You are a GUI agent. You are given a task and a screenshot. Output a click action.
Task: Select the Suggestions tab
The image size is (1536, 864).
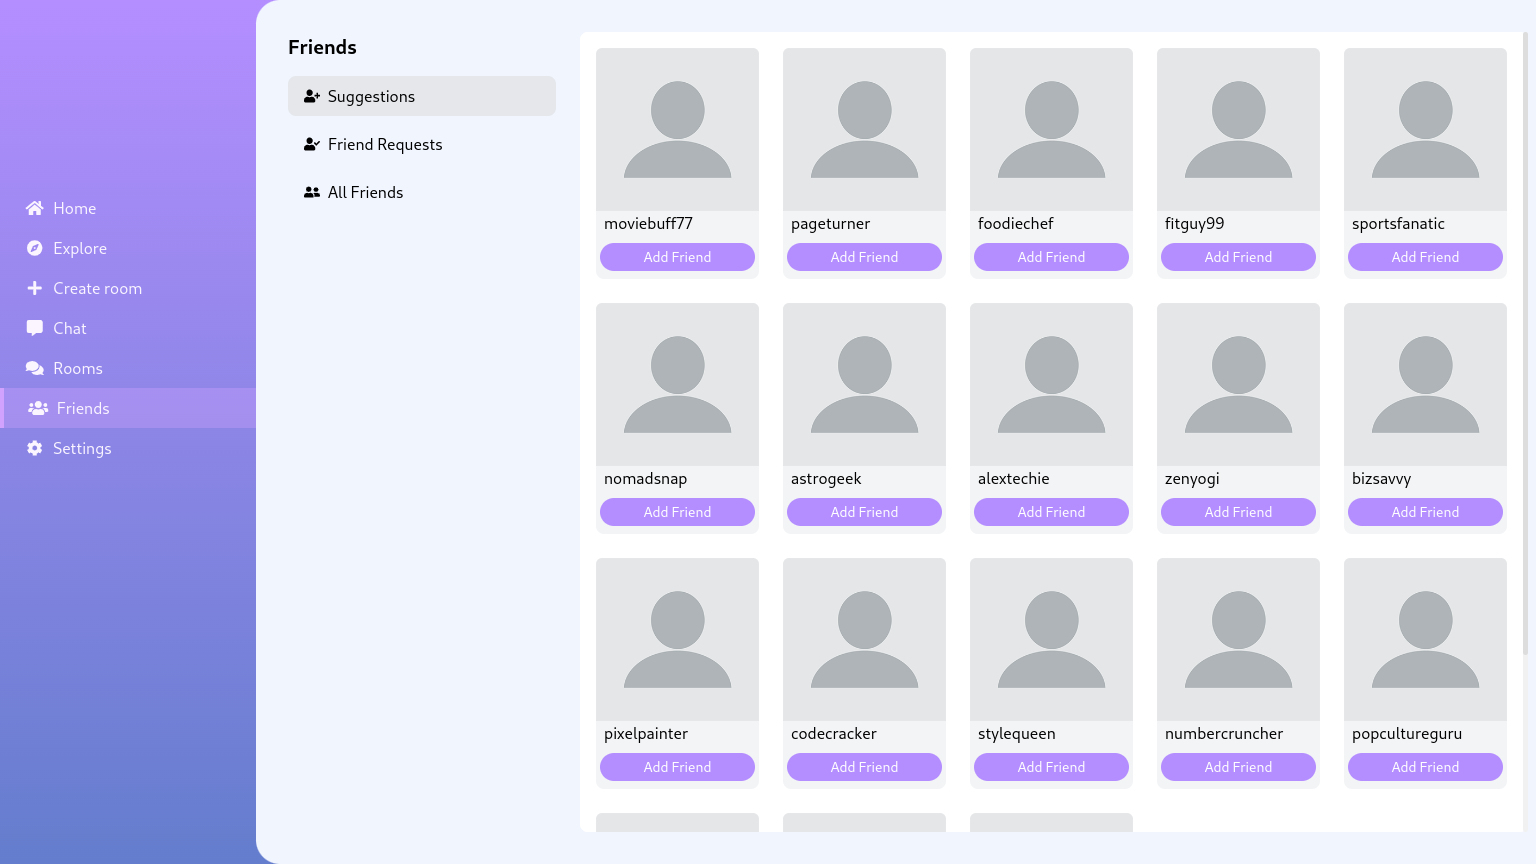click(x=422, y=96)
